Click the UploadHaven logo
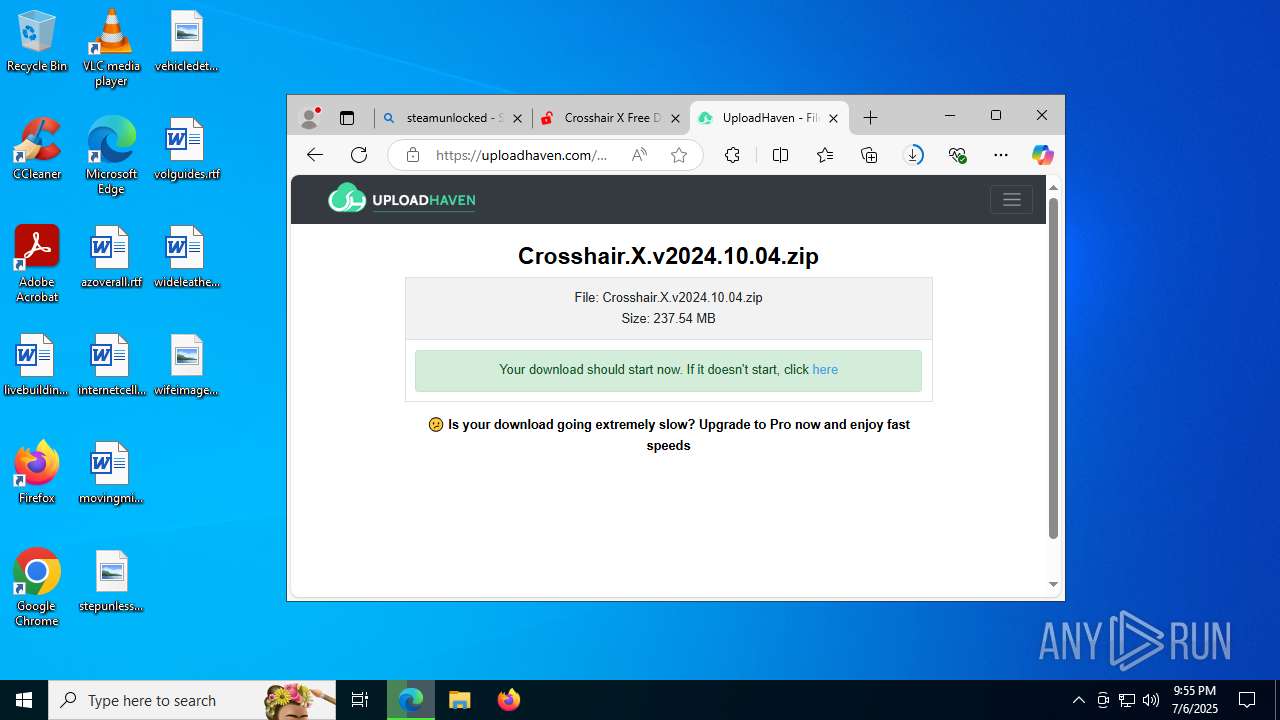 (x=402, y=199)
